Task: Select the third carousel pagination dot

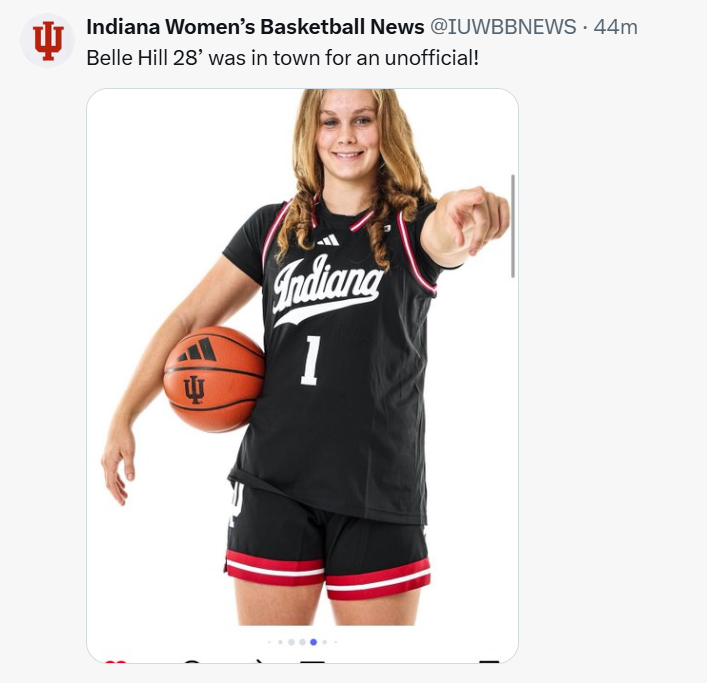Action: pos(291,642)
